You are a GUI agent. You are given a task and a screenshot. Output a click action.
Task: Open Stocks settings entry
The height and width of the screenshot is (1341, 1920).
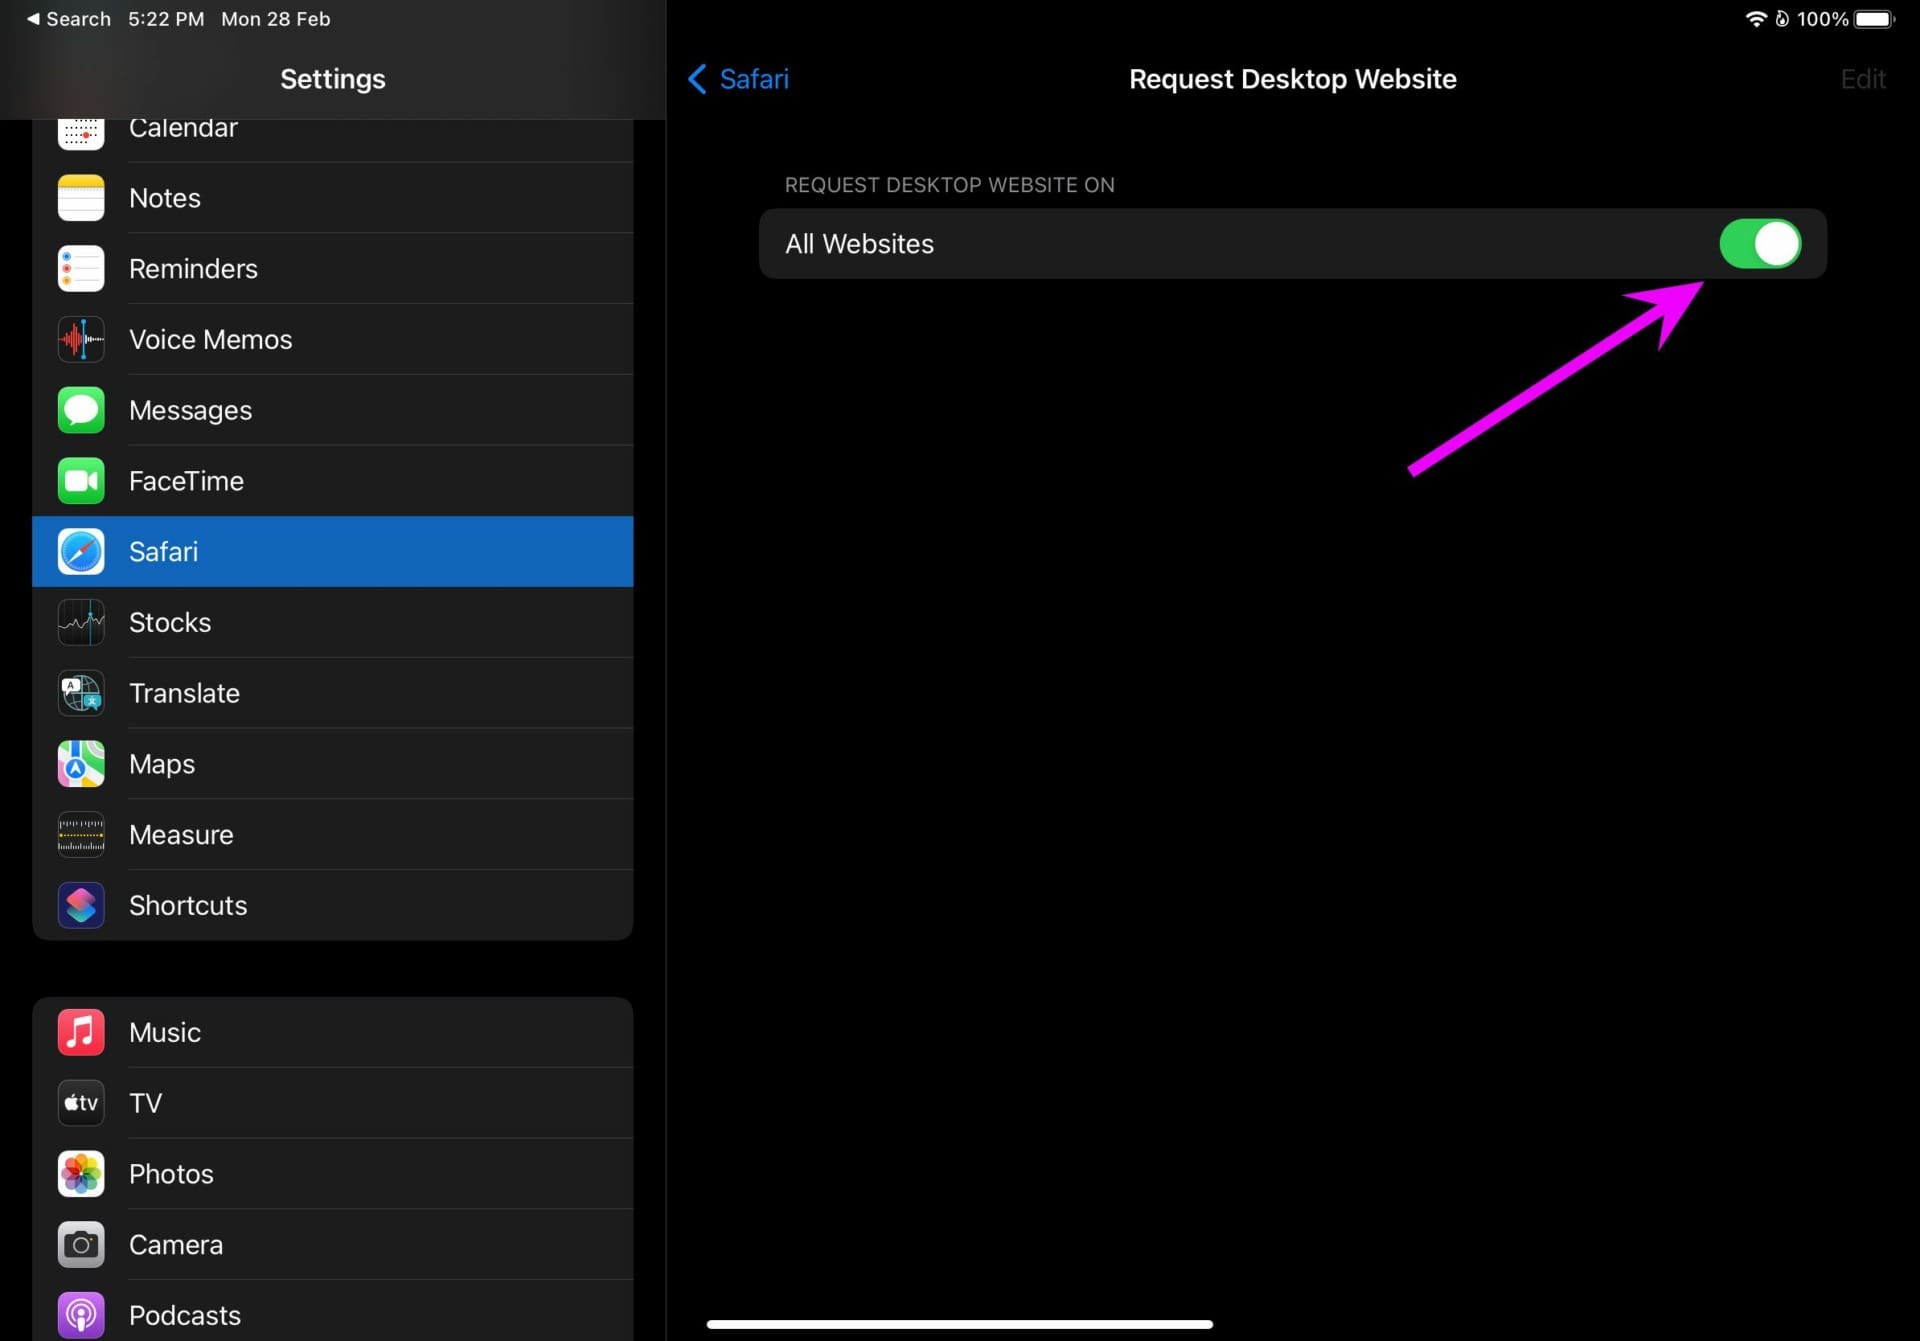[333, 622]
